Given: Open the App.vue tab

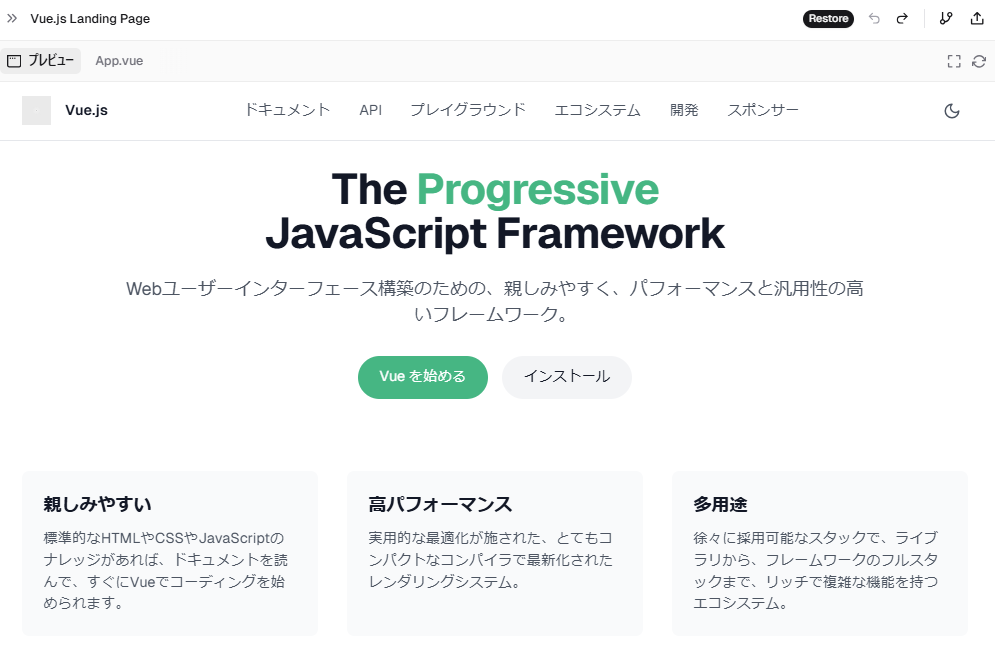Looking at the screenshot, I should (x=119, y=61).
